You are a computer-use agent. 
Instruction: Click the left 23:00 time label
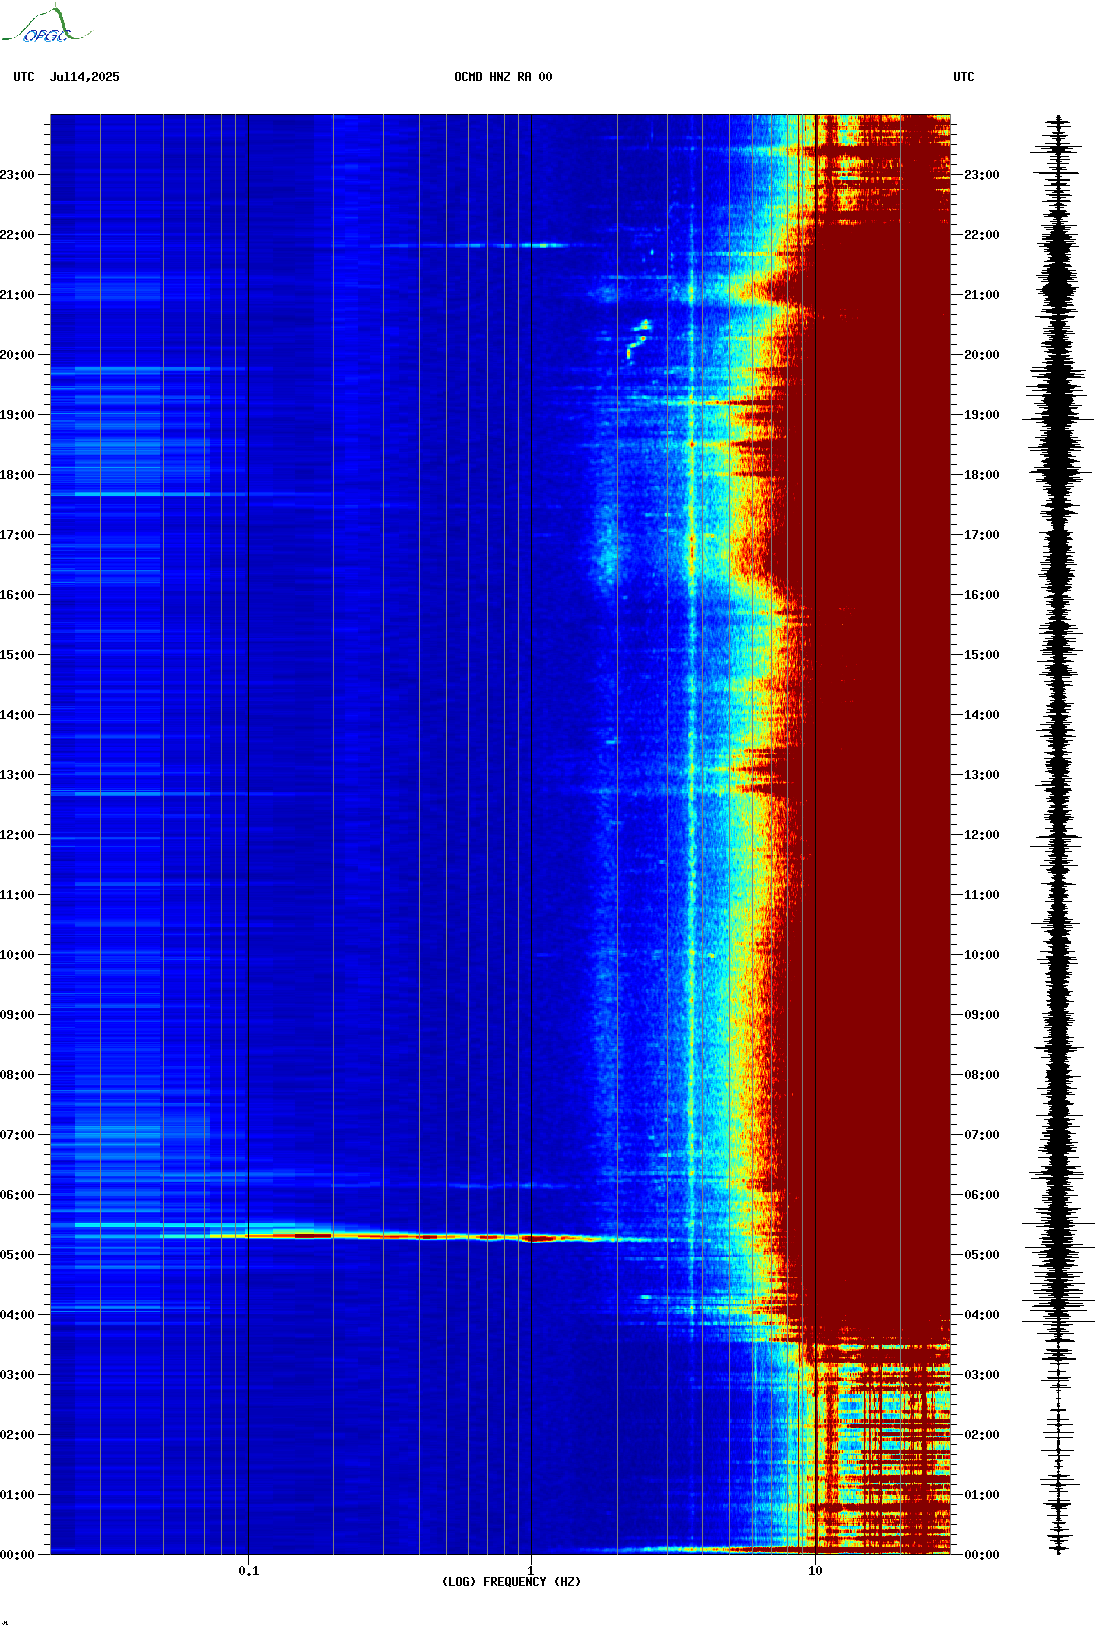17,175
